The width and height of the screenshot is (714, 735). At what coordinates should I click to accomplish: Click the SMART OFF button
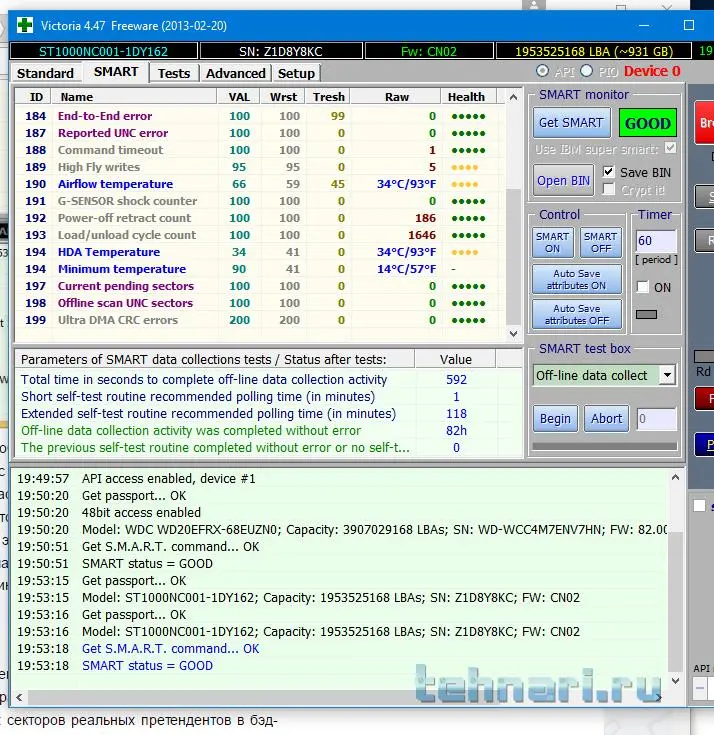point(601,242)
